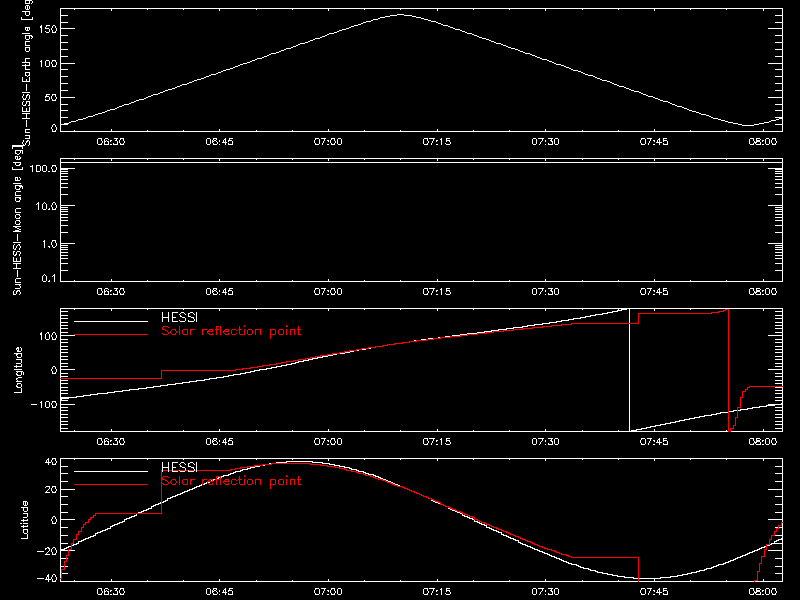Click the 50 tick on Earth angle axis
This screenshot has width=800, height=600.
(x=51, y=97)
